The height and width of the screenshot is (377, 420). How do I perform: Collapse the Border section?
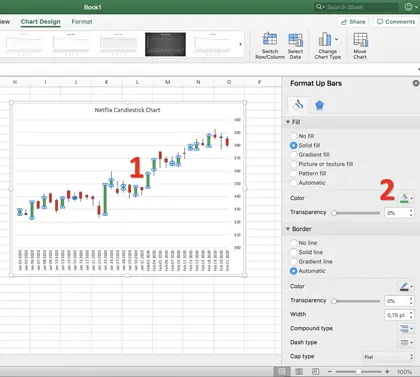pos(288,229)
